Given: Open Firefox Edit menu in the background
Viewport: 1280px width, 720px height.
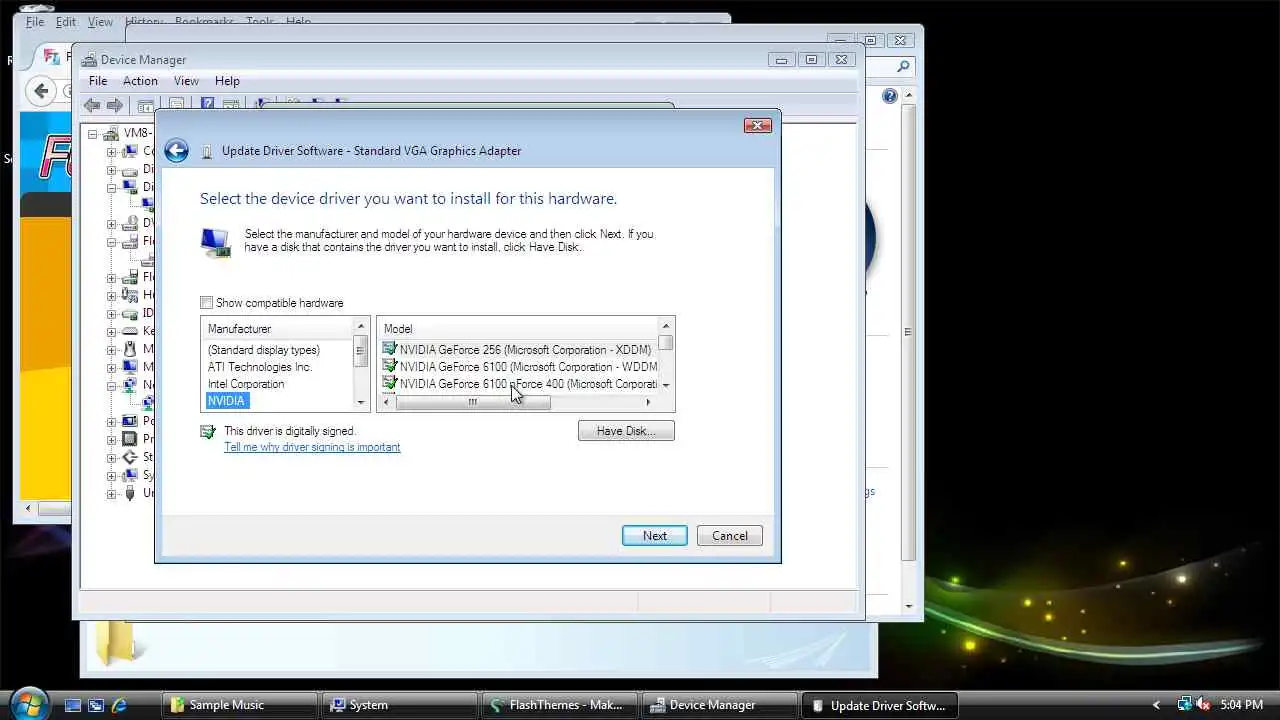Looking at the screenshot, I should tap(66, 22).
